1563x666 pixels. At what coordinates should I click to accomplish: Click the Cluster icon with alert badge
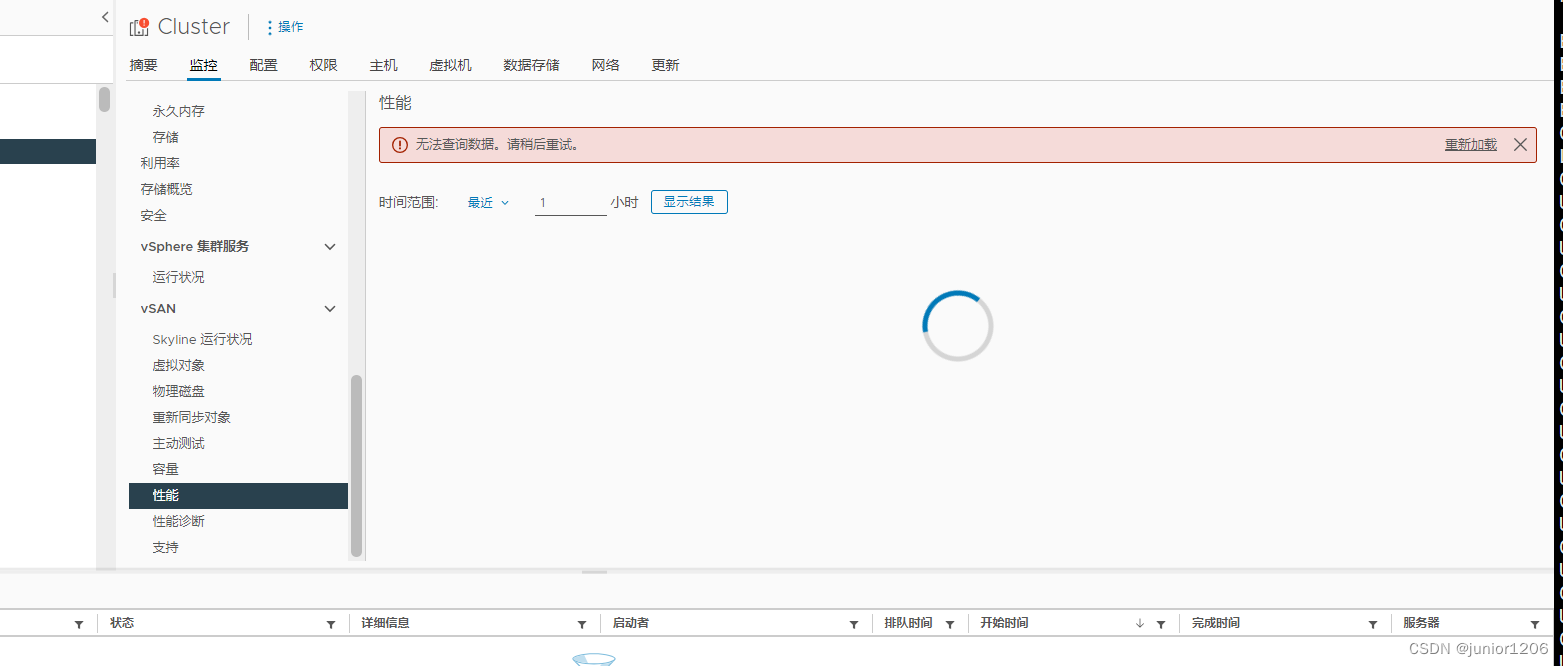tap(139, 27)
